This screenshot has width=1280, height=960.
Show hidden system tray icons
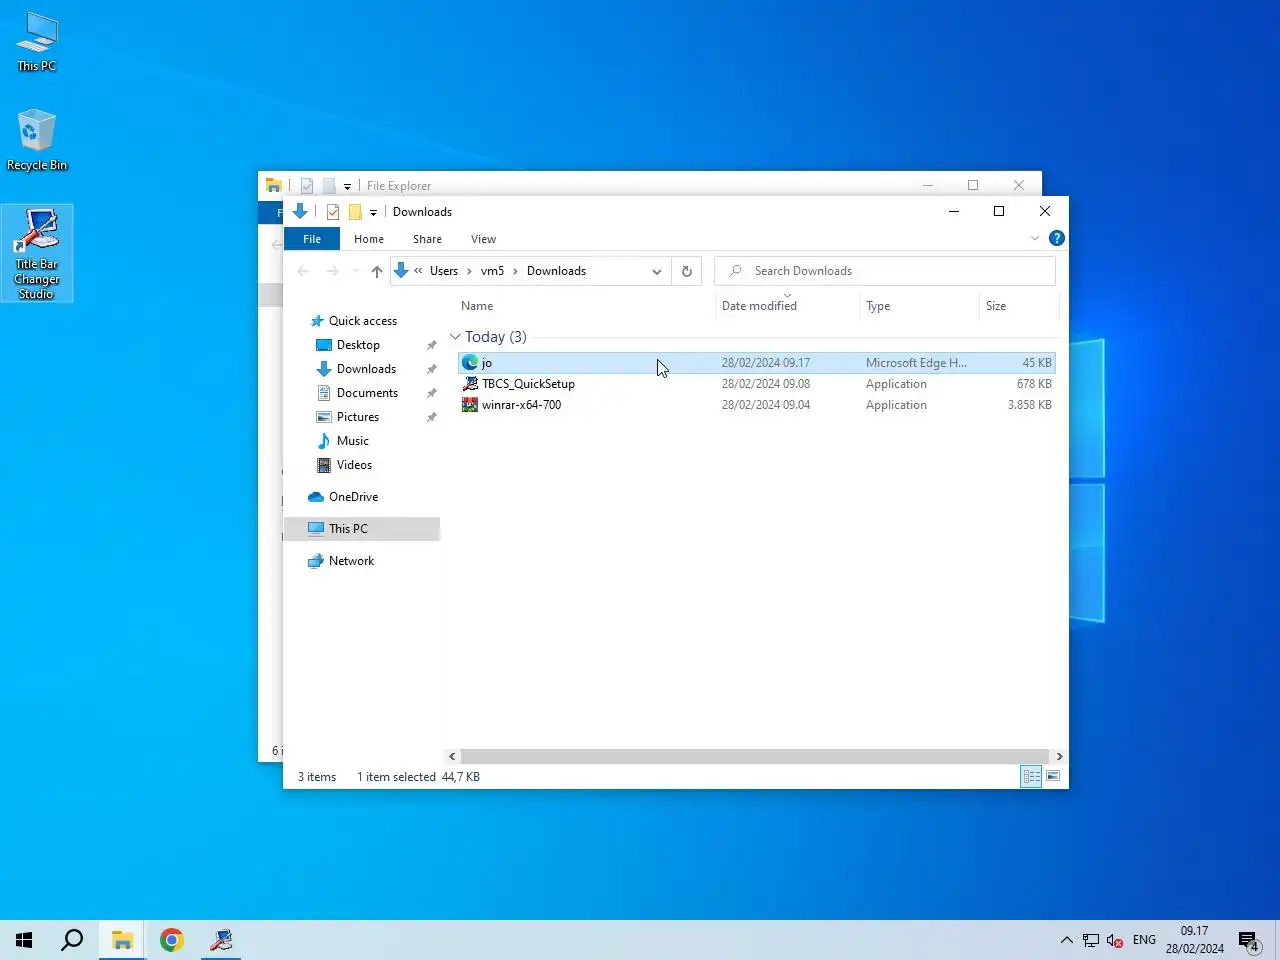pos(1066,940)
